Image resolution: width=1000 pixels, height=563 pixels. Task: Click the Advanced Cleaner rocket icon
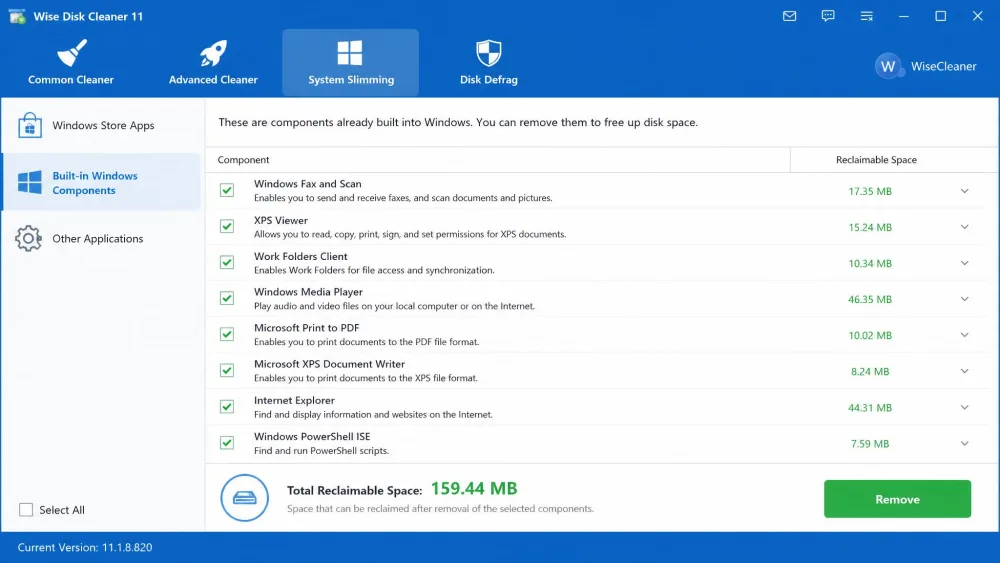[213, 53]
